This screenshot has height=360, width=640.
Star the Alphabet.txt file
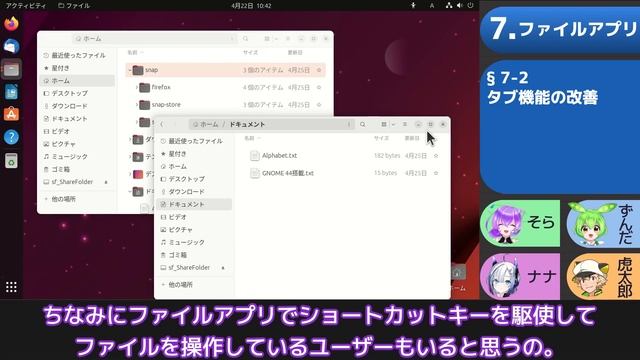436,156
